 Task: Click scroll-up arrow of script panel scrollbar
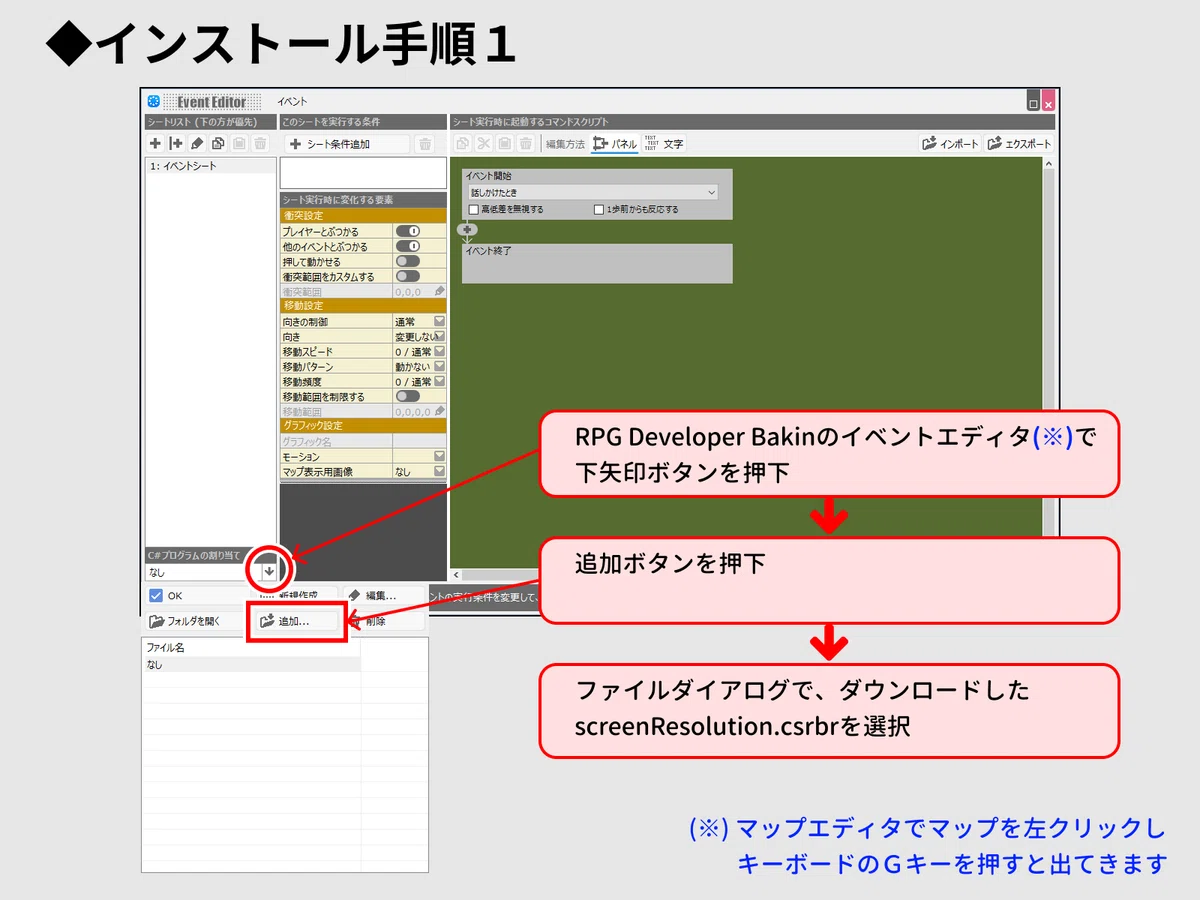(x=1048, y=163)
